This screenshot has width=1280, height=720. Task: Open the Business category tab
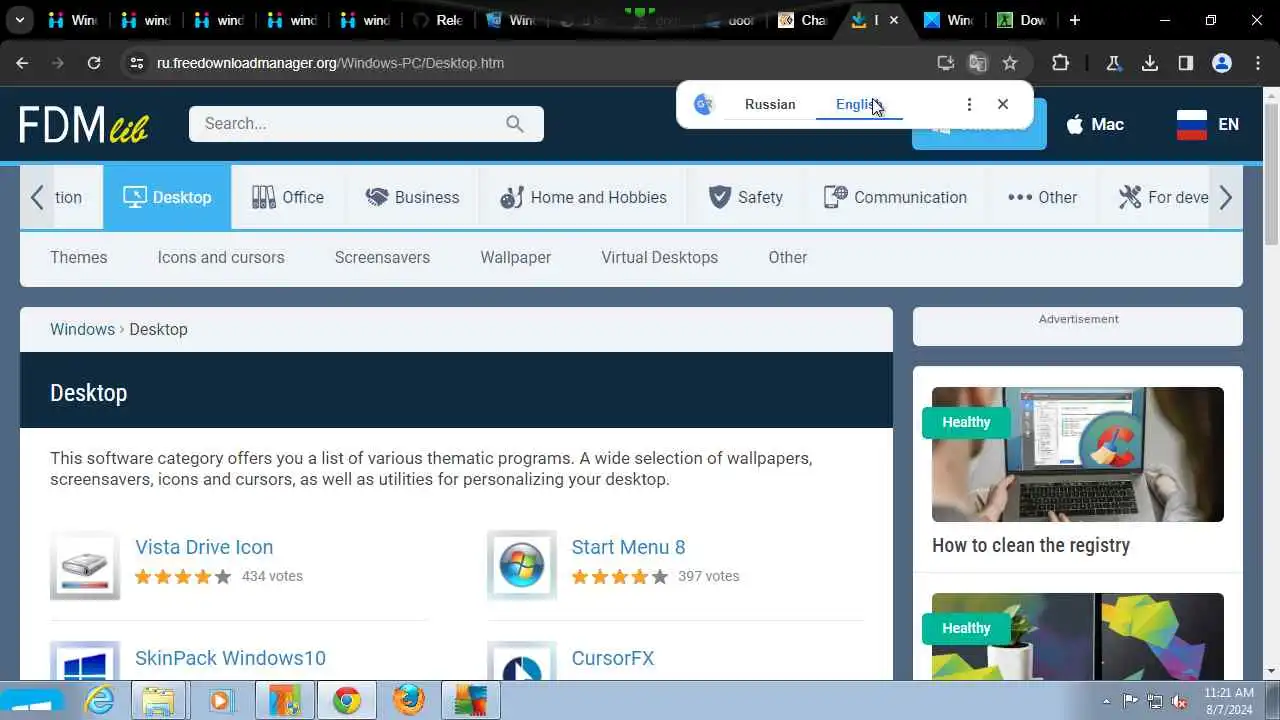coord(412,197)
